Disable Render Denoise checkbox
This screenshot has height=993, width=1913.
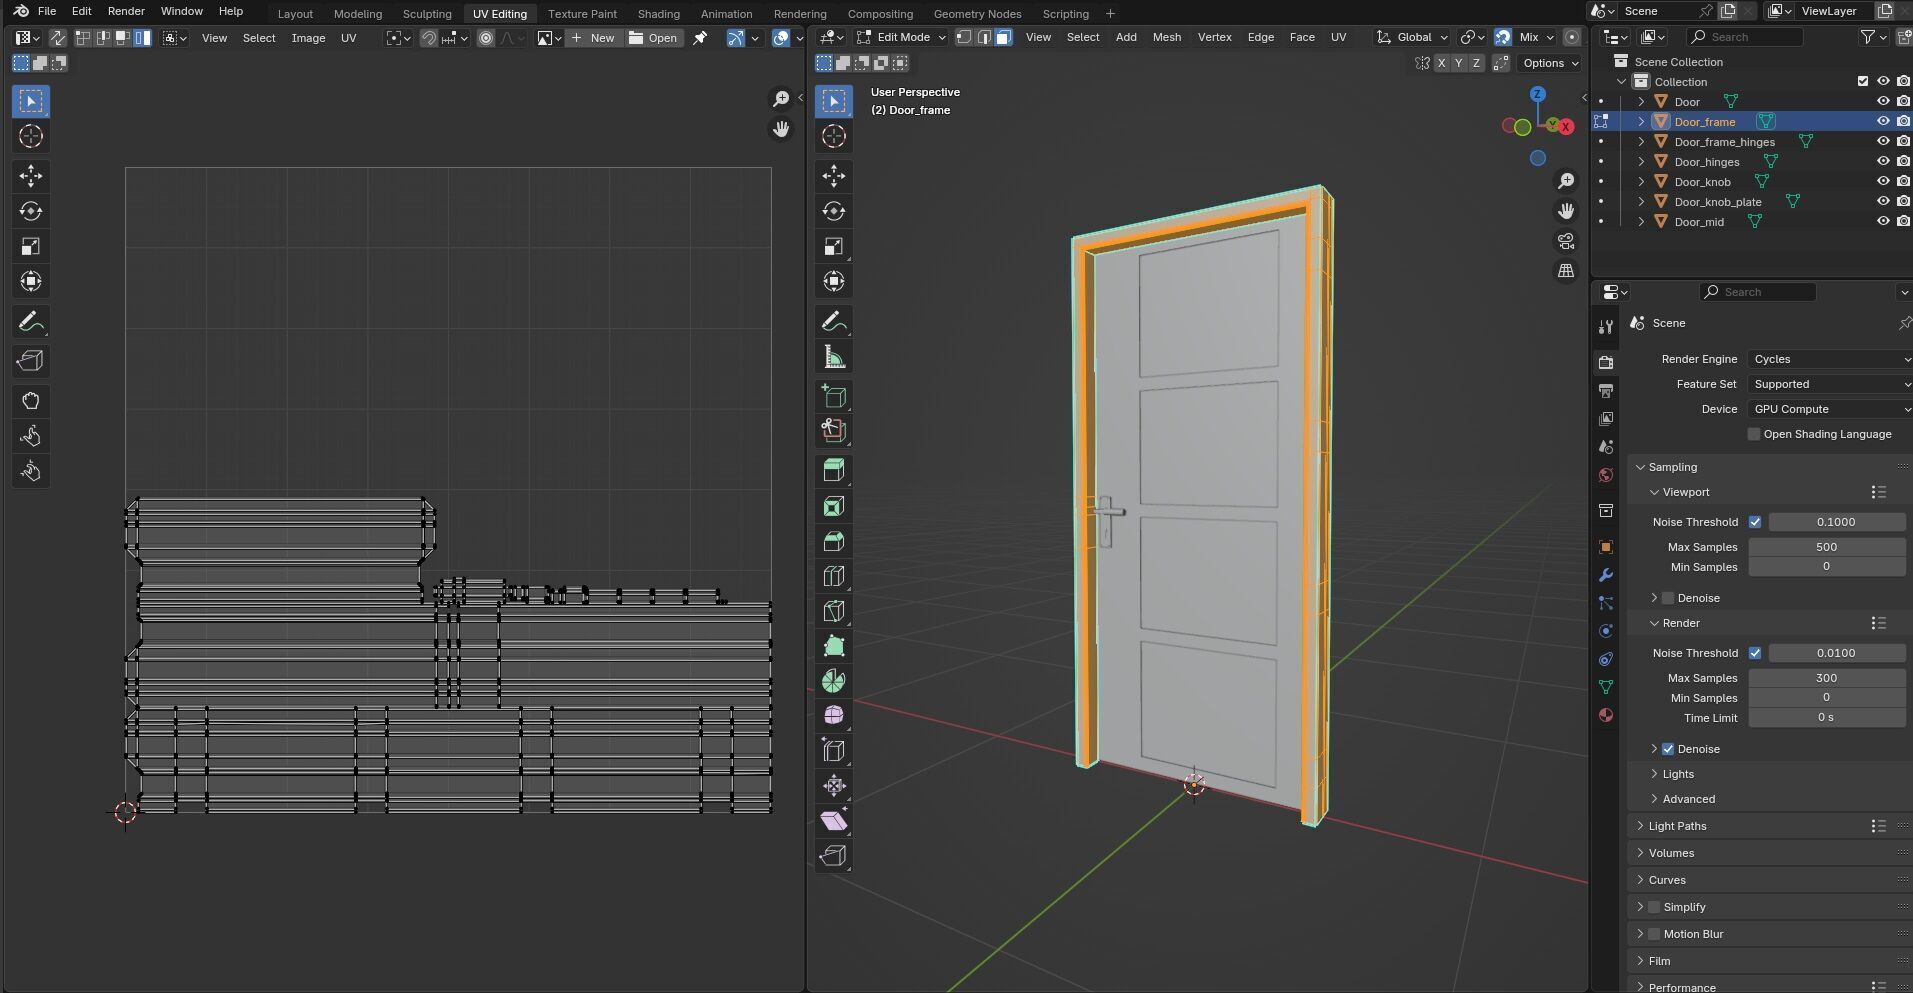[x=1668, y=749]
